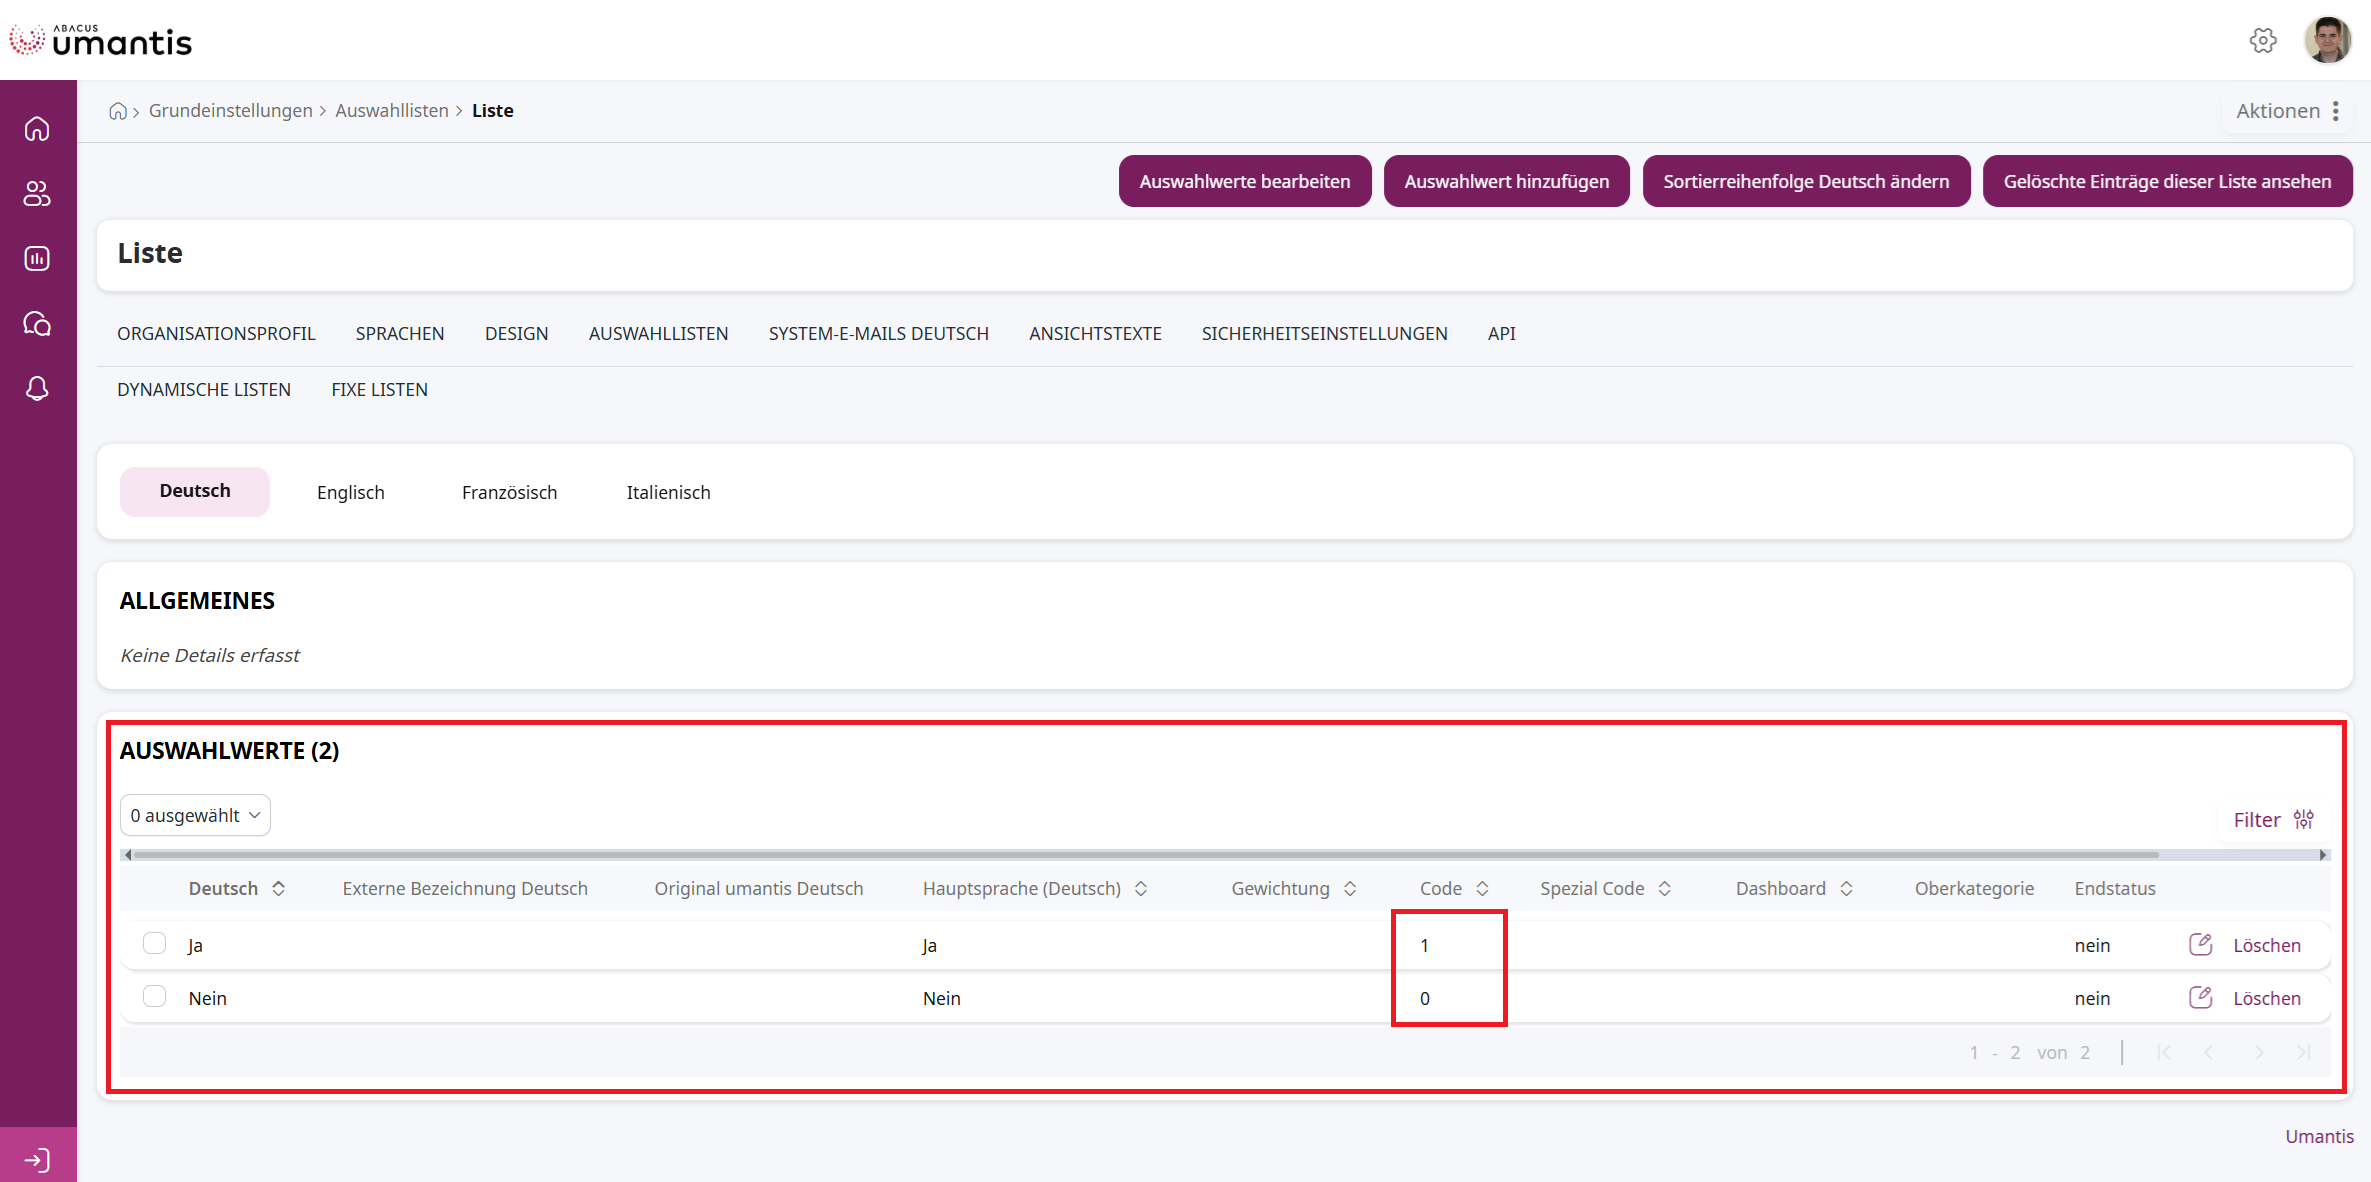Click the 'Auswahlwert hinzufügen' button
The height and width of the screenshot is (1182, 2371).
point(1506,182)
